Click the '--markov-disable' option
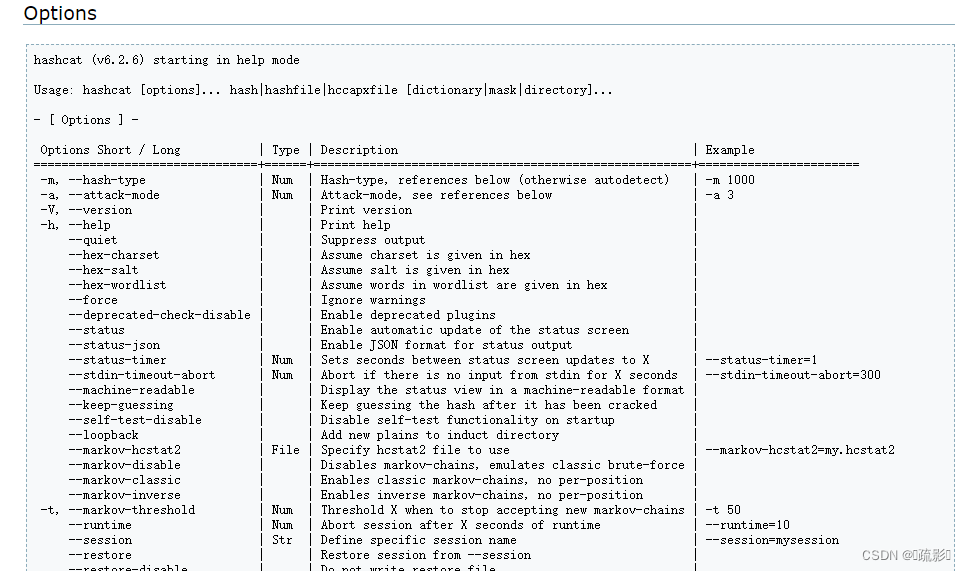The width and height of the screenshot is (966, 571). click(124, 465)
